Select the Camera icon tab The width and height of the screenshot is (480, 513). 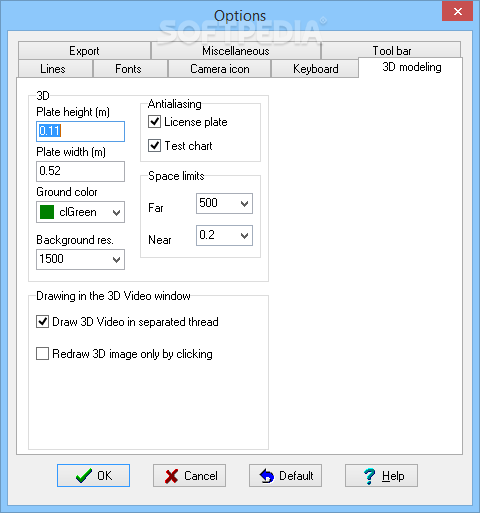pos(220,69)
